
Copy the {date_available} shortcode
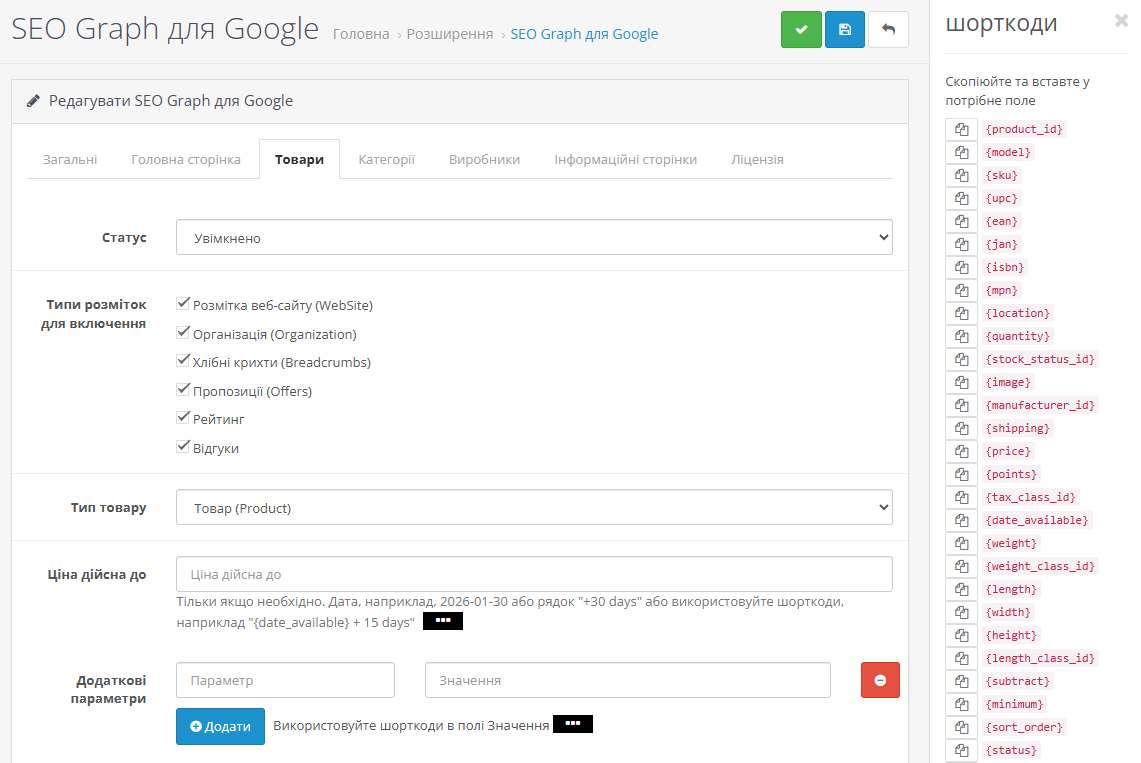tap(961, 521)
